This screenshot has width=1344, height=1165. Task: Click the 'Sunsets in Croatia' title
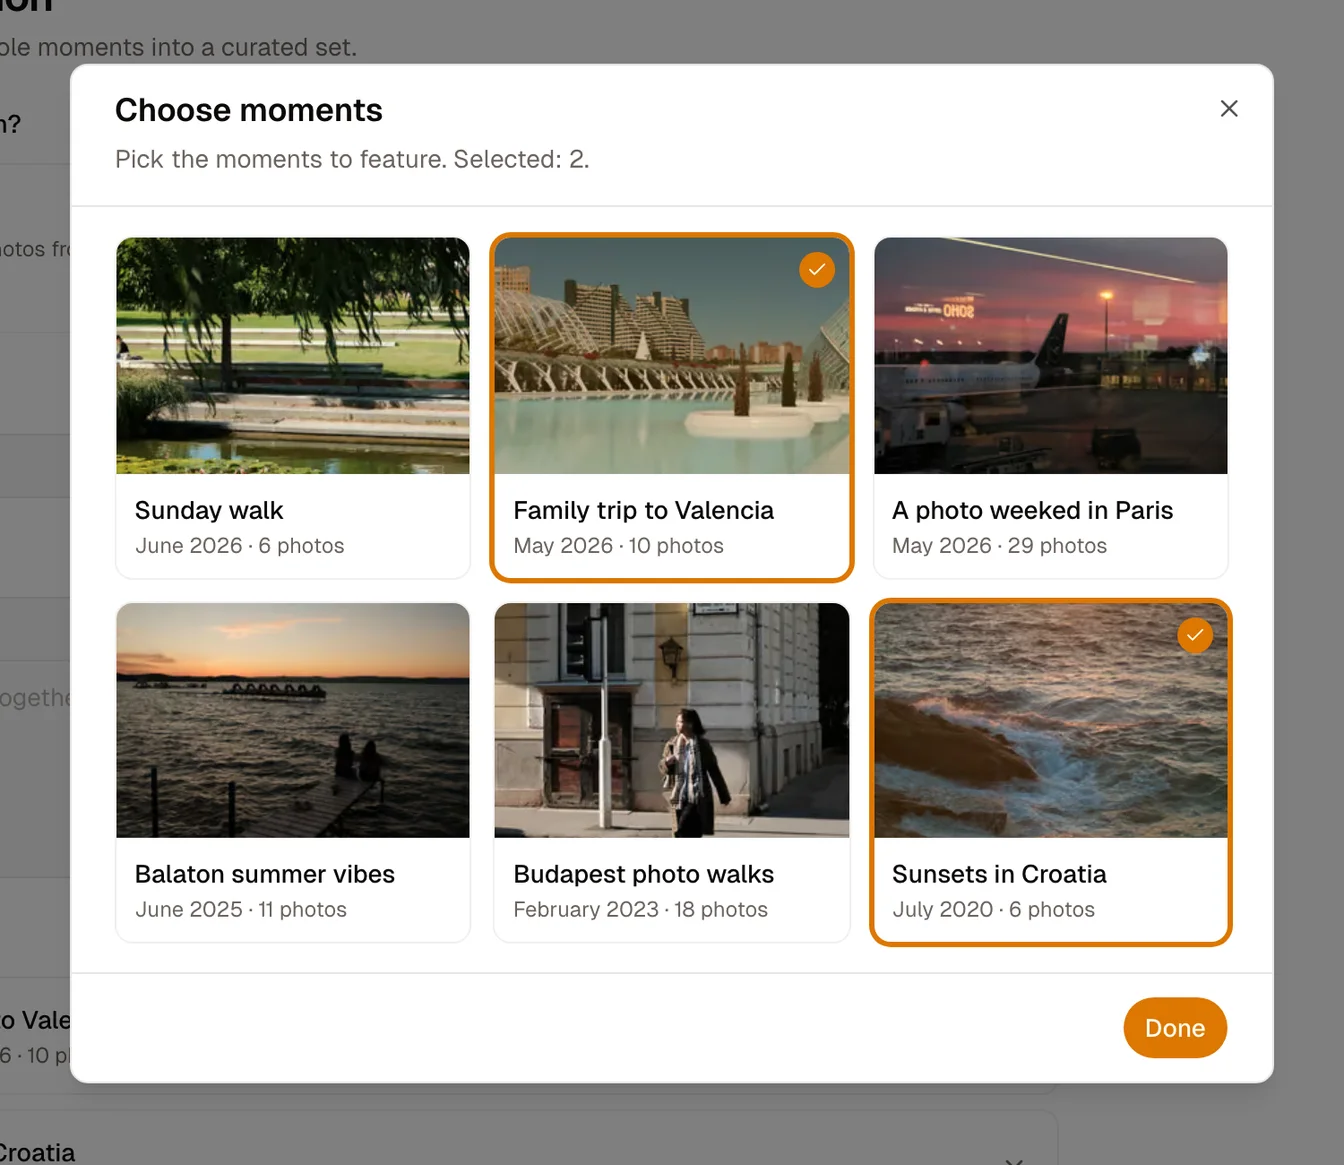999,874
